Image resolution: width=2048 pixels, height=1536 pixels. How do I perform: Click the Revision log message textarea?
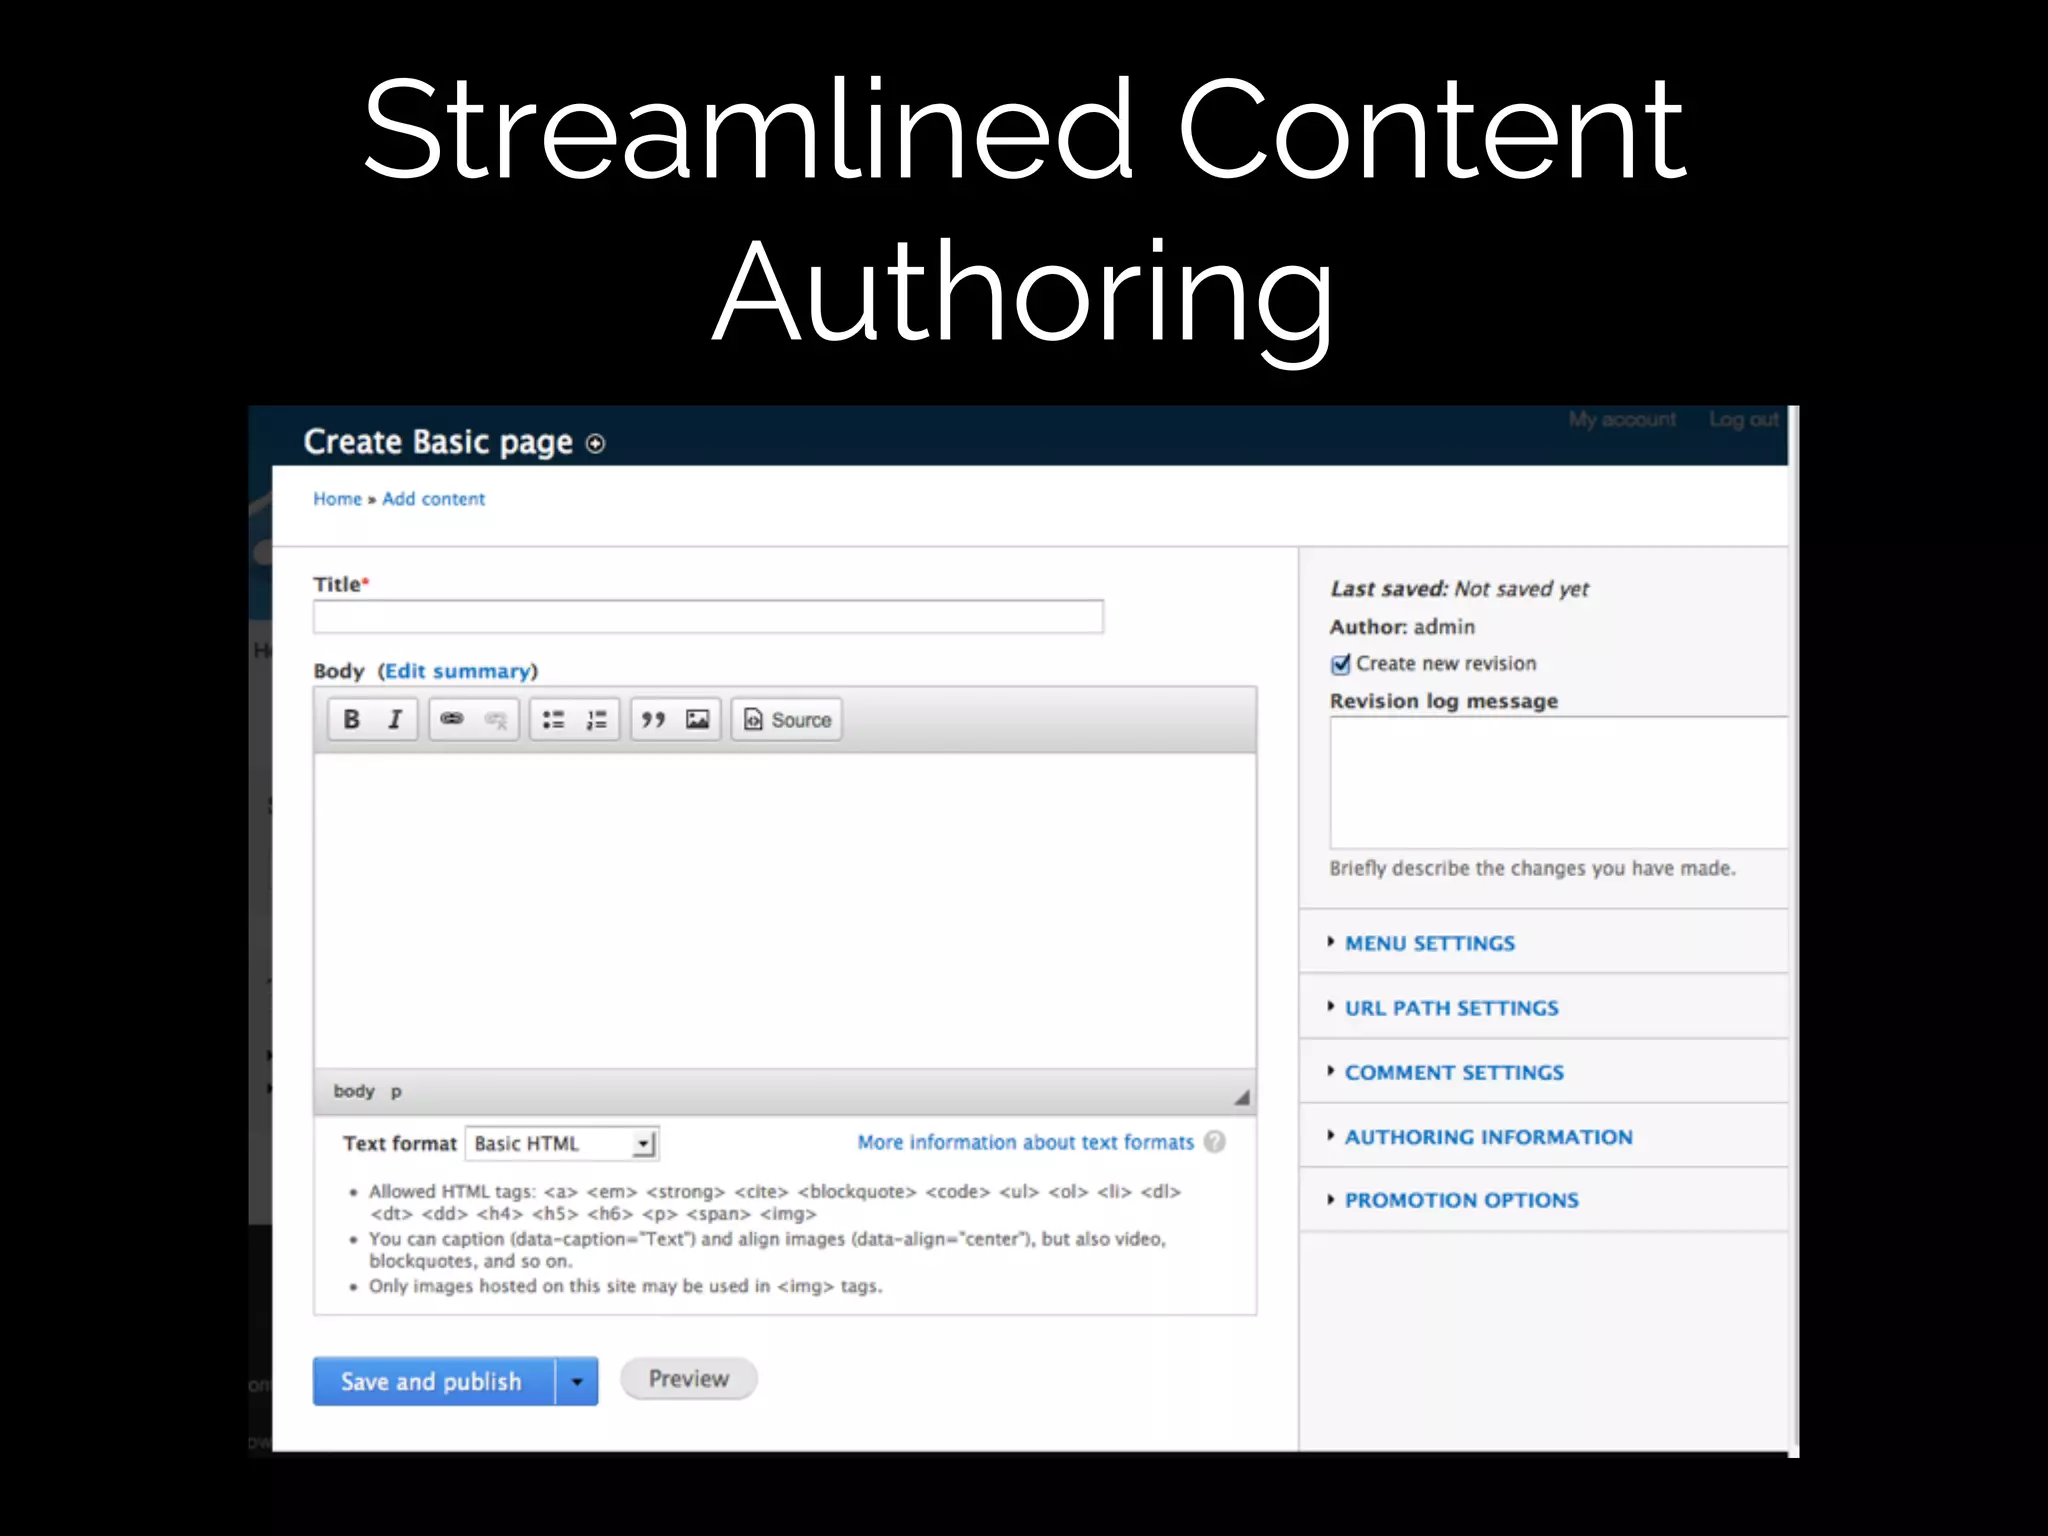(x=1558, y=782)
